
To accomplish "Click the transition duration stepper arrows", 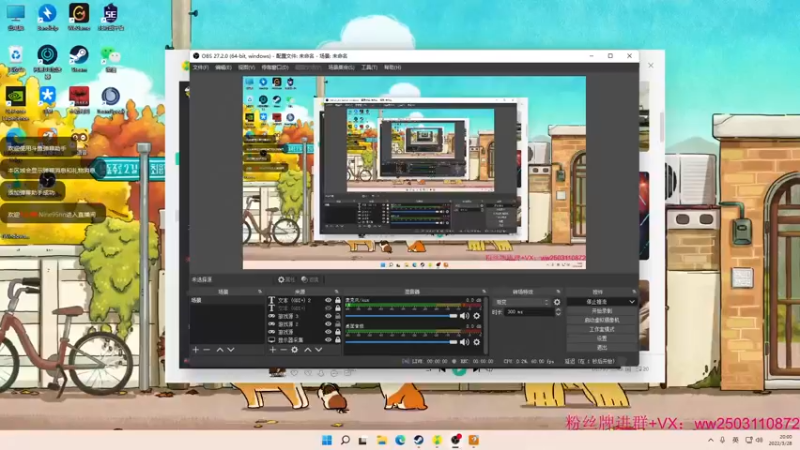I will [x=558, y=312].
